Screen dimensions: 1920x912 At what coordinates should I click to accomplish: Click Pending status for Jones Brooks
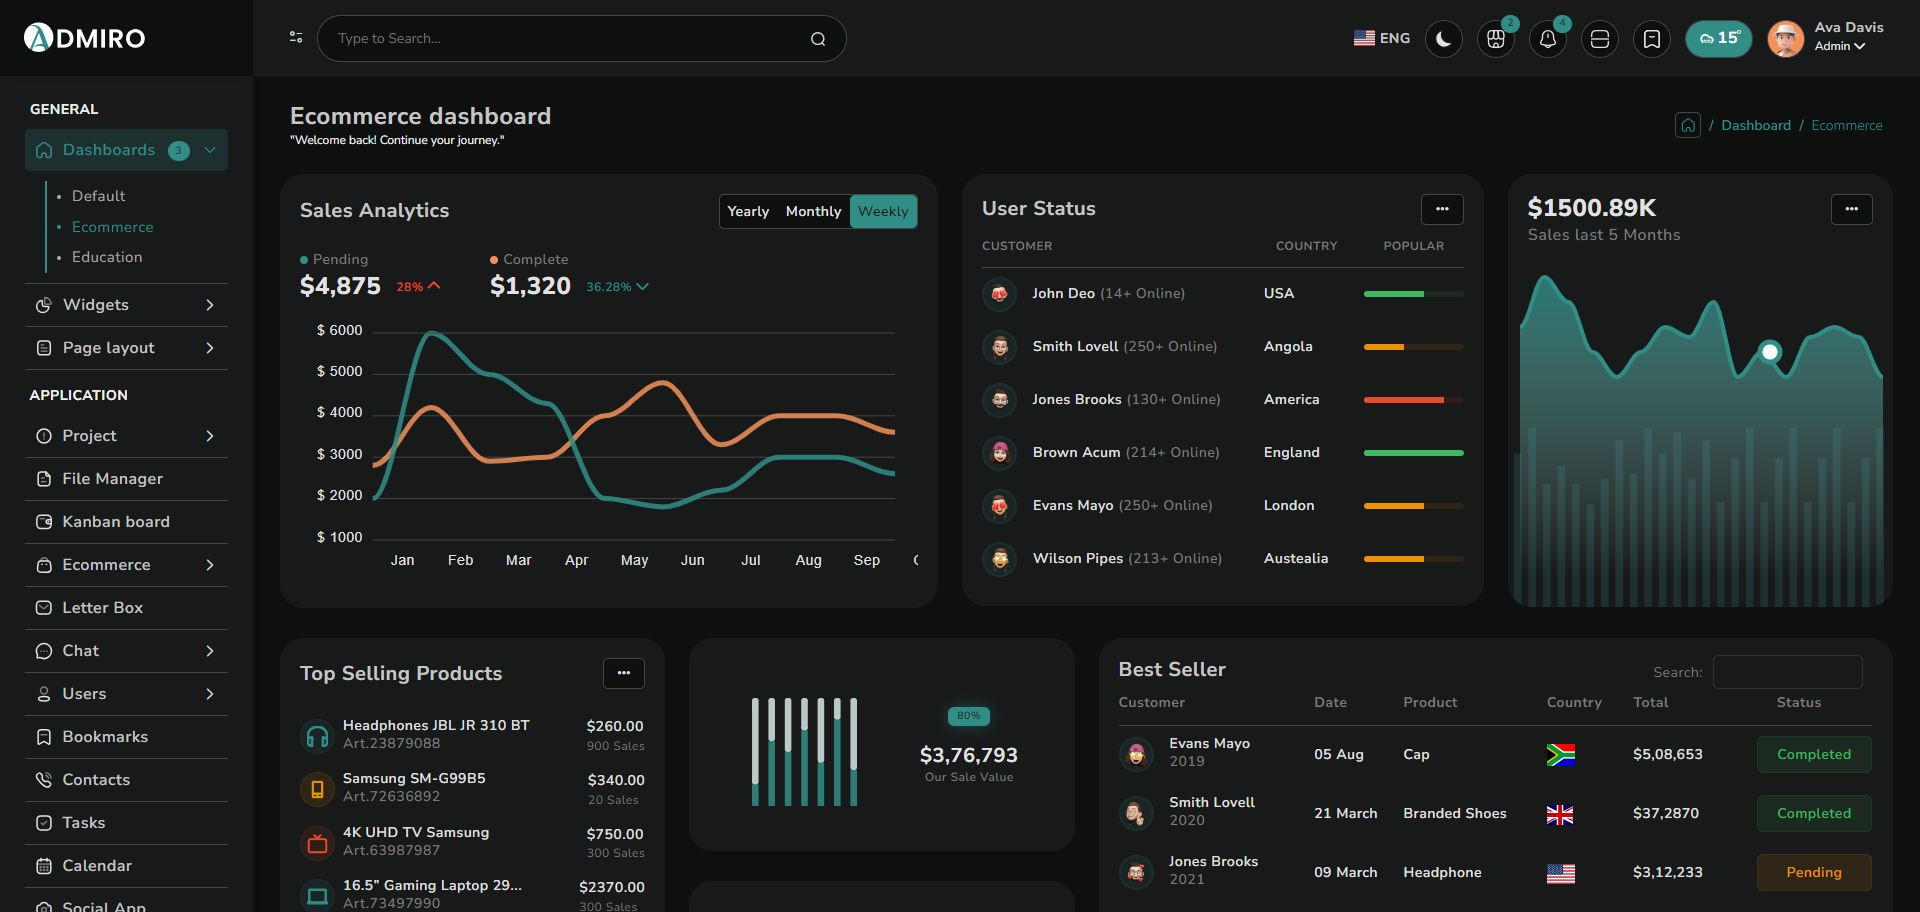point(1813,872)
